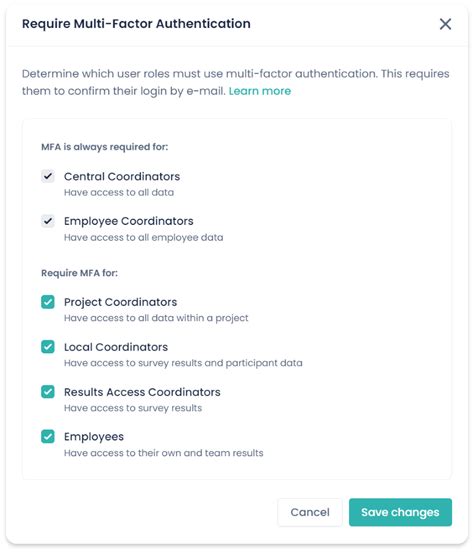Disable MFA for Local Coordinators checkbox

pos(48,347)
